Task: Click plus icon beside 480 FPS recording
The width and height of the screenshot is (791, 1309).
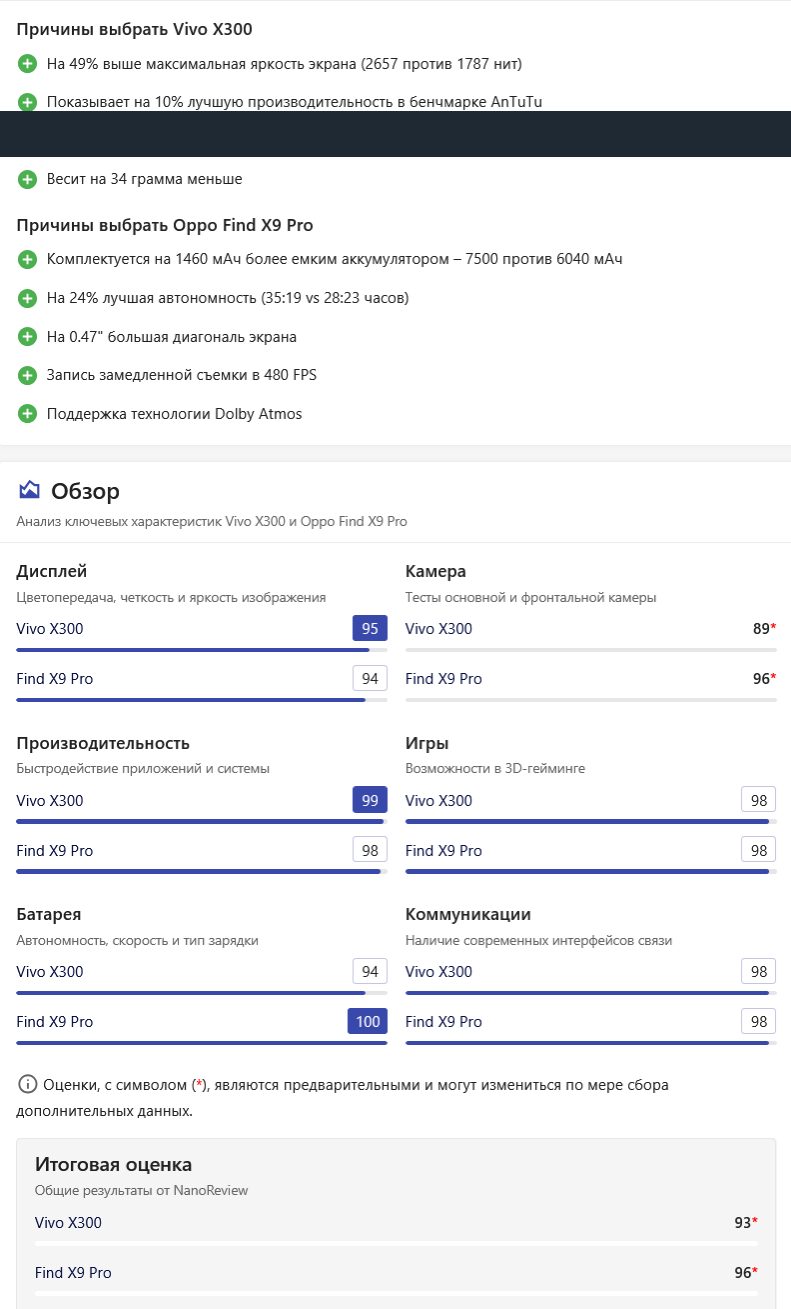Action: pyautogui.click(x=27, y=375)
